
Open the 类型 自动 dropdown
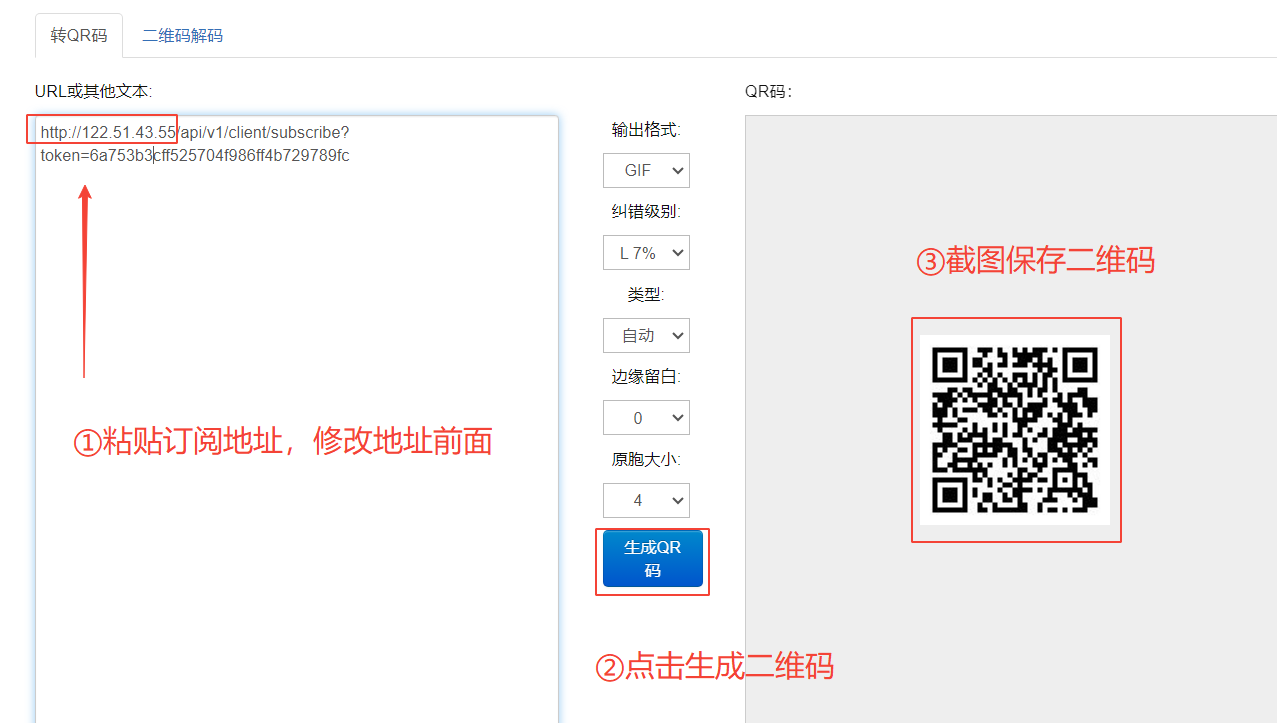tap(646, 335)
